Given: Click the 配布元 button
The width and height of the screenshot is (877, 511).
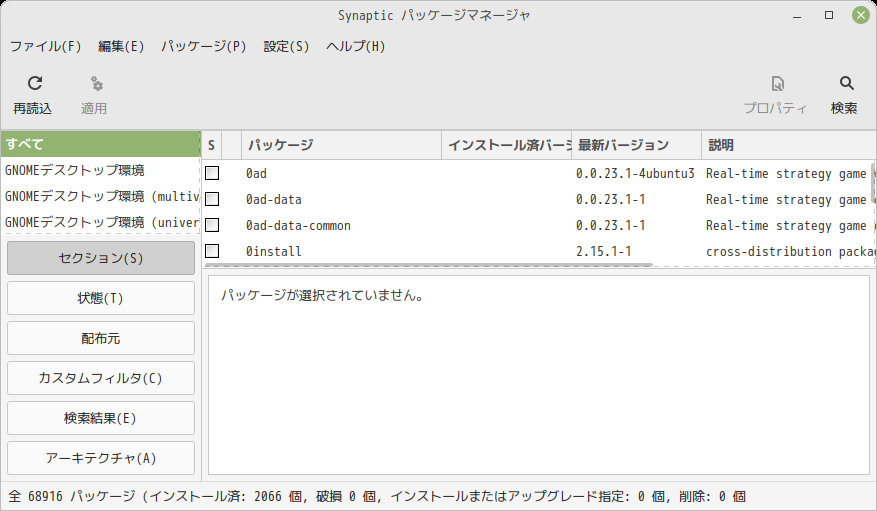Looking at the screenshot, I should click(101, 338).
